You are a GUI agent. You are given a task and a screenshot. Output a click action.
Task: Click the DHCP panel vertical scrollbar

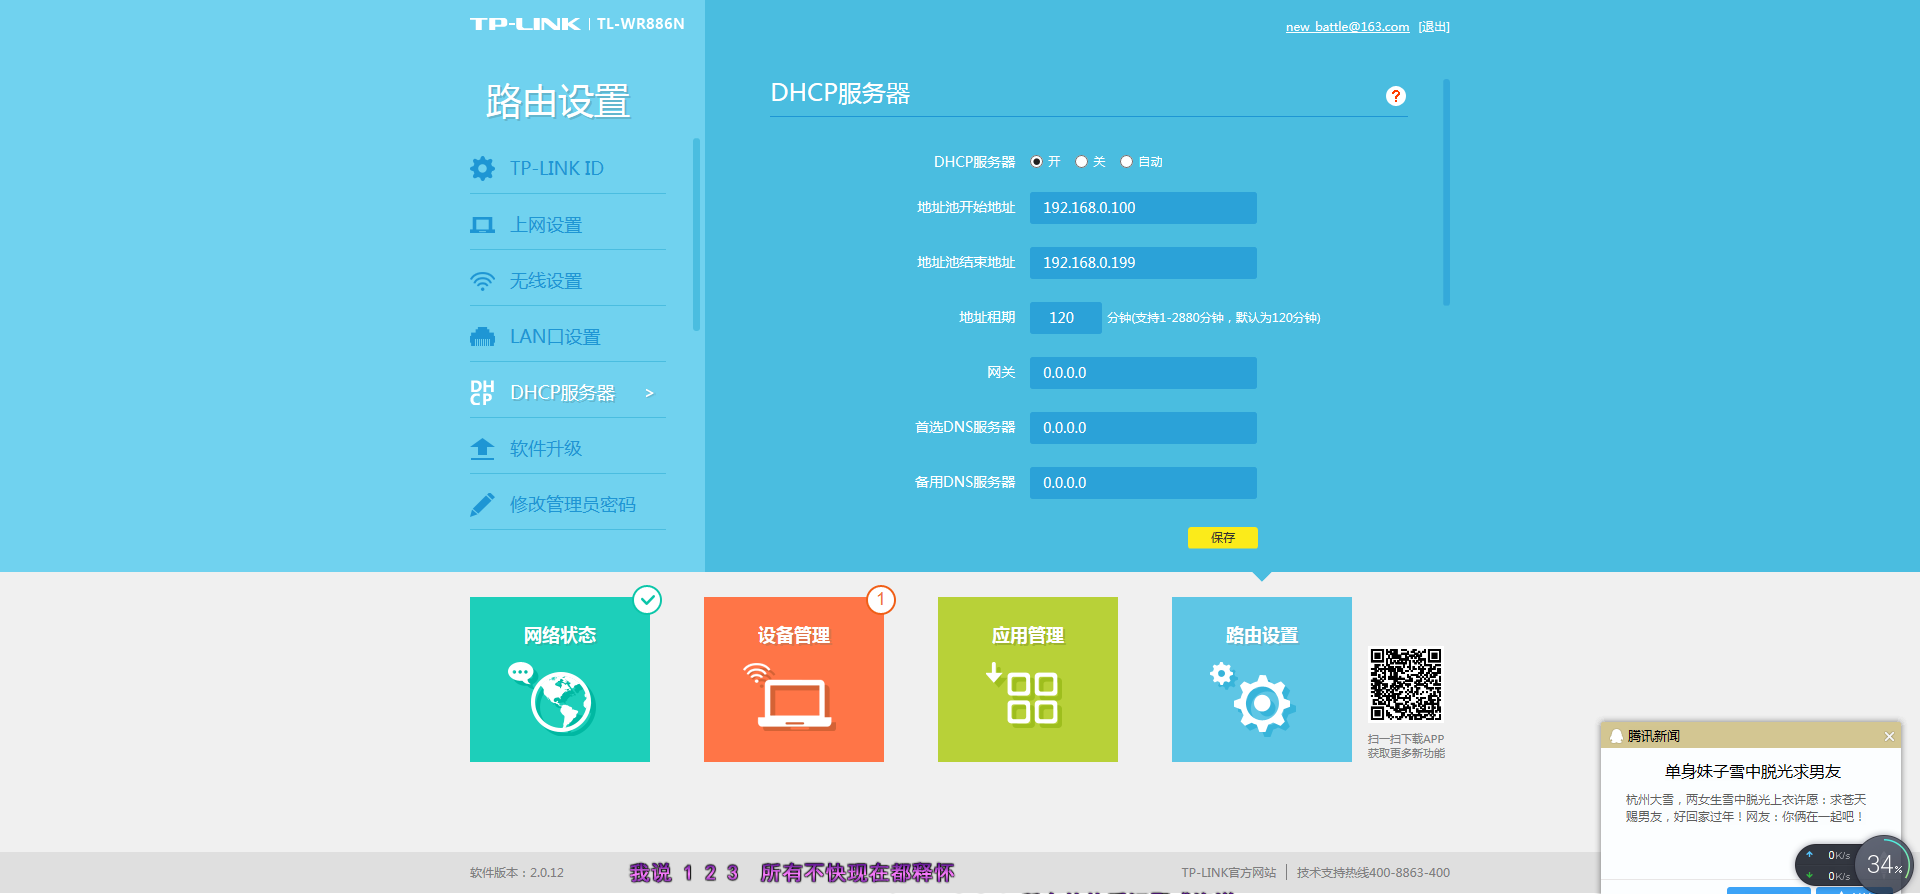point(1447,192)
